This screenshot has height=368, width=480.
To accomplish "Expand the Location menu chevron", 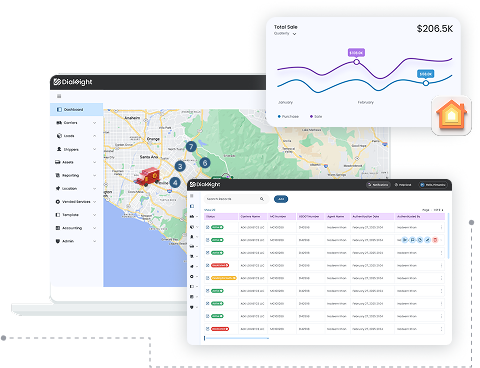I will [95, 188].
